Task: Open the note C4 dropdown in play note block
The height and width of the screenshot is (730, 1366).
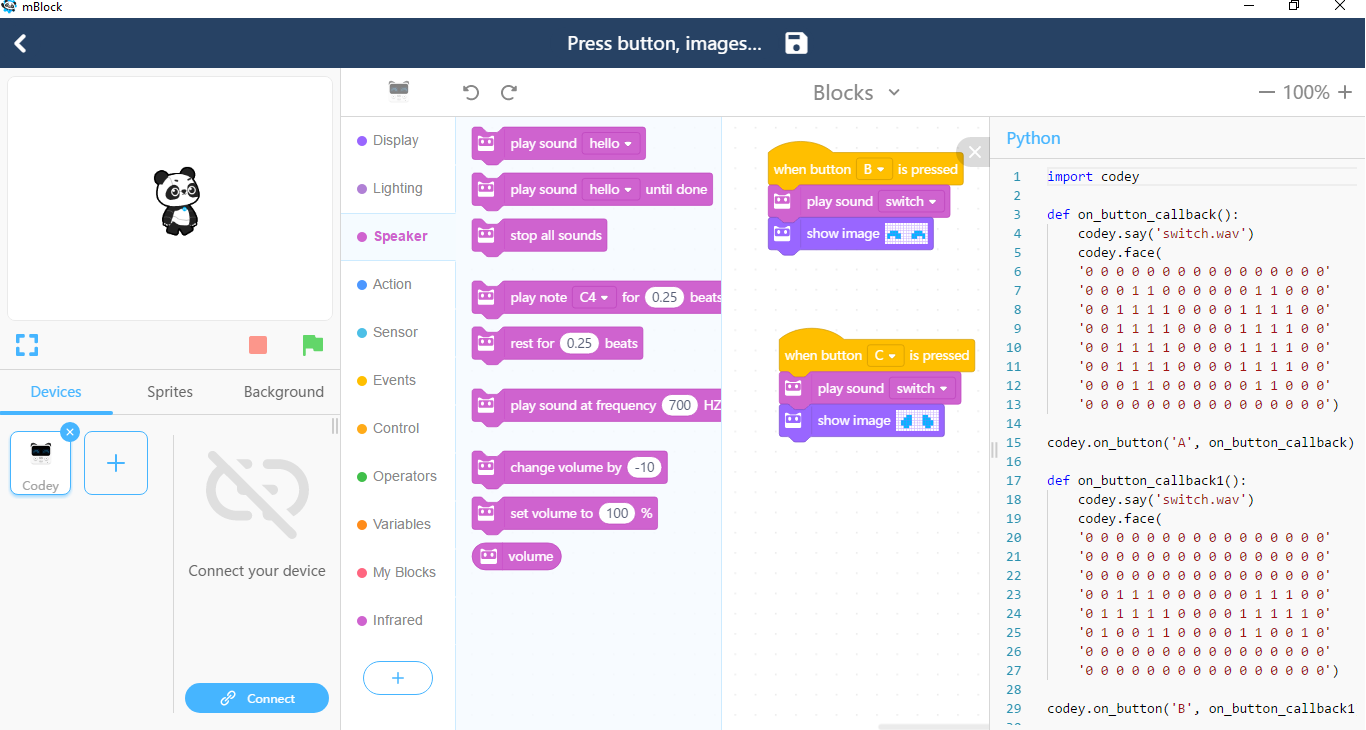Action: (594, 297)
